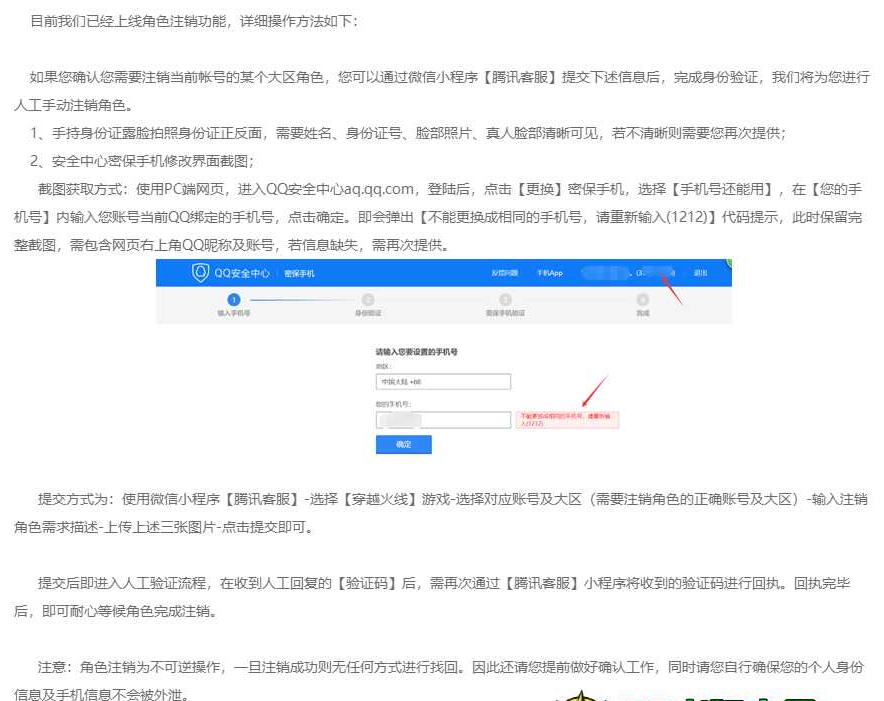Viewport: 884px width, 701px height.
Task: Click paragraph starting 提交后即进入人工验证流程
Action: pyautogui.click(x=432, y=597)
